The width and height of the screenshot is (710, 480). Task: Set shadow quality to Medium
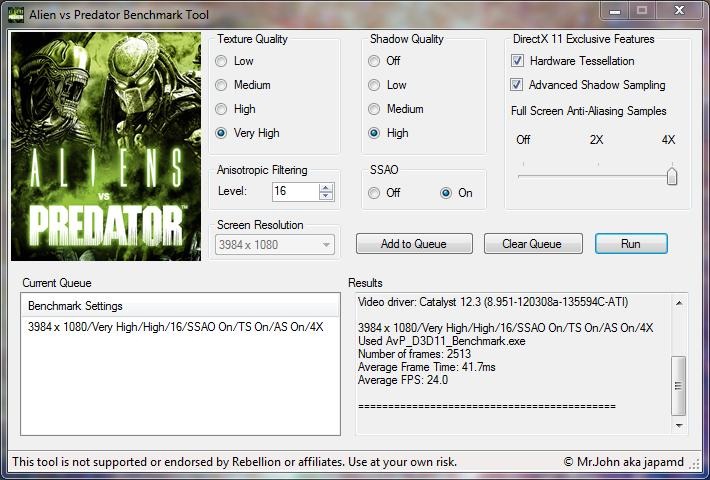pyautogui.click(x=375, y=109)
